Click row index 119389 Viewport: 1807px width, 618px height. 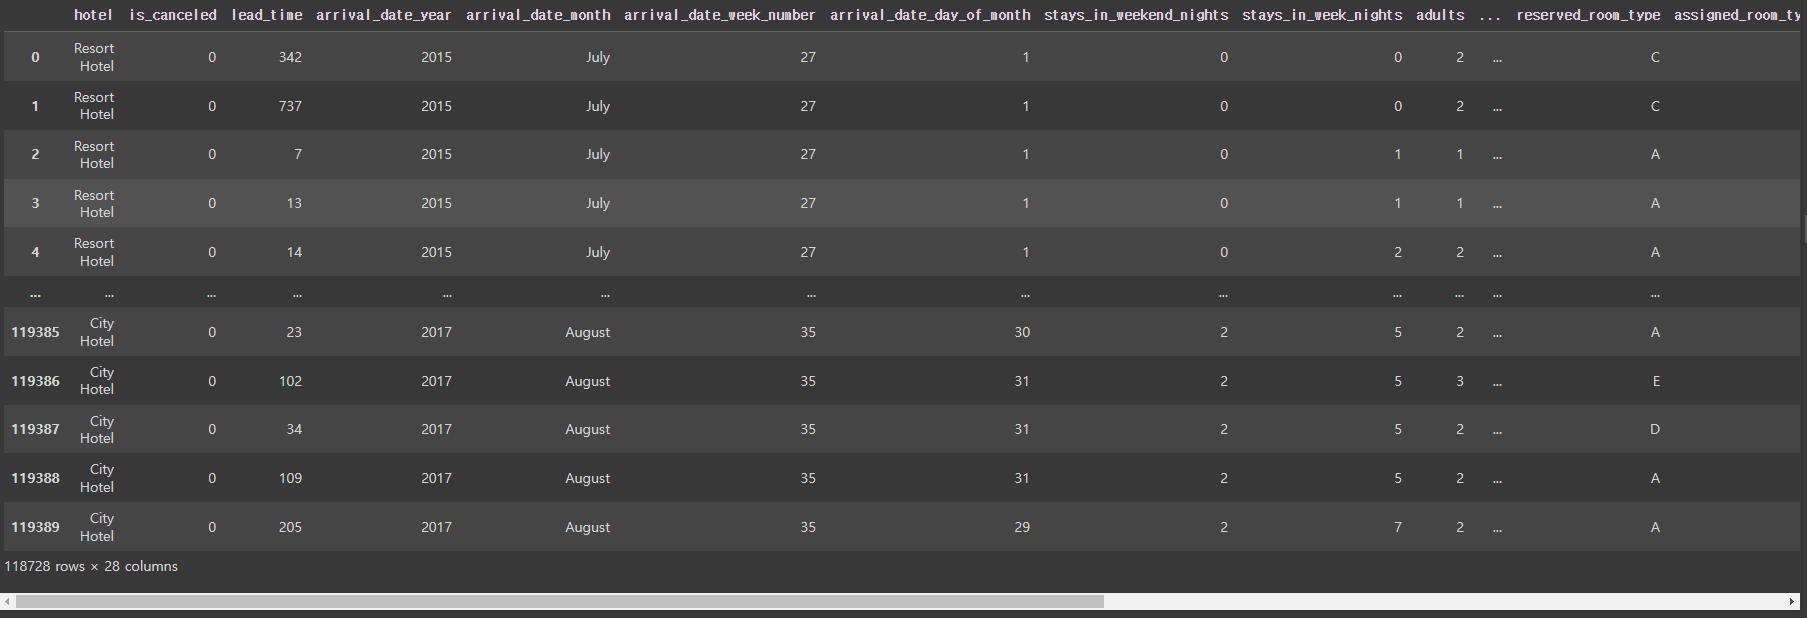tap(35, 527)
